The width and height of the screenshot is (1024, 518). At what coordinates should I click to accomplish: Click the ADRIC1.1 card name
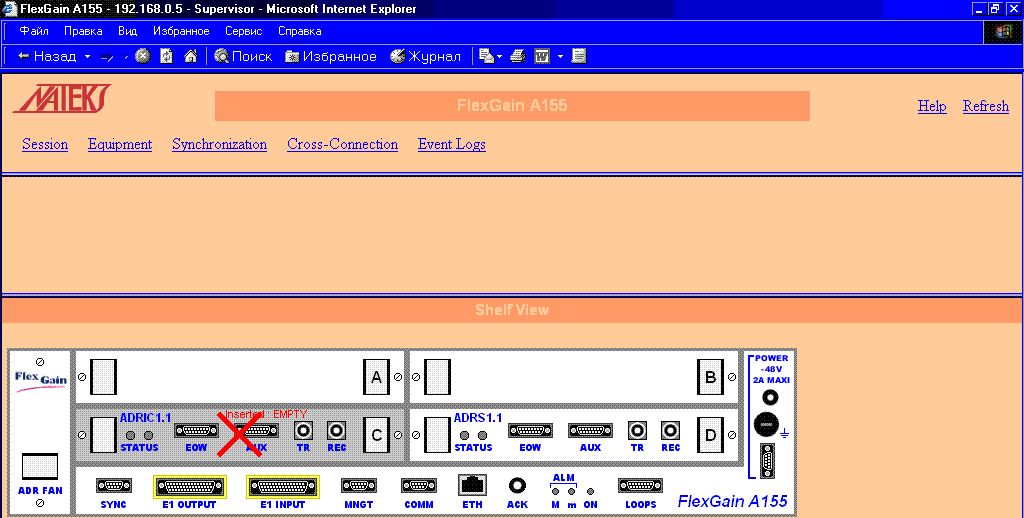(x=145, y=417)
